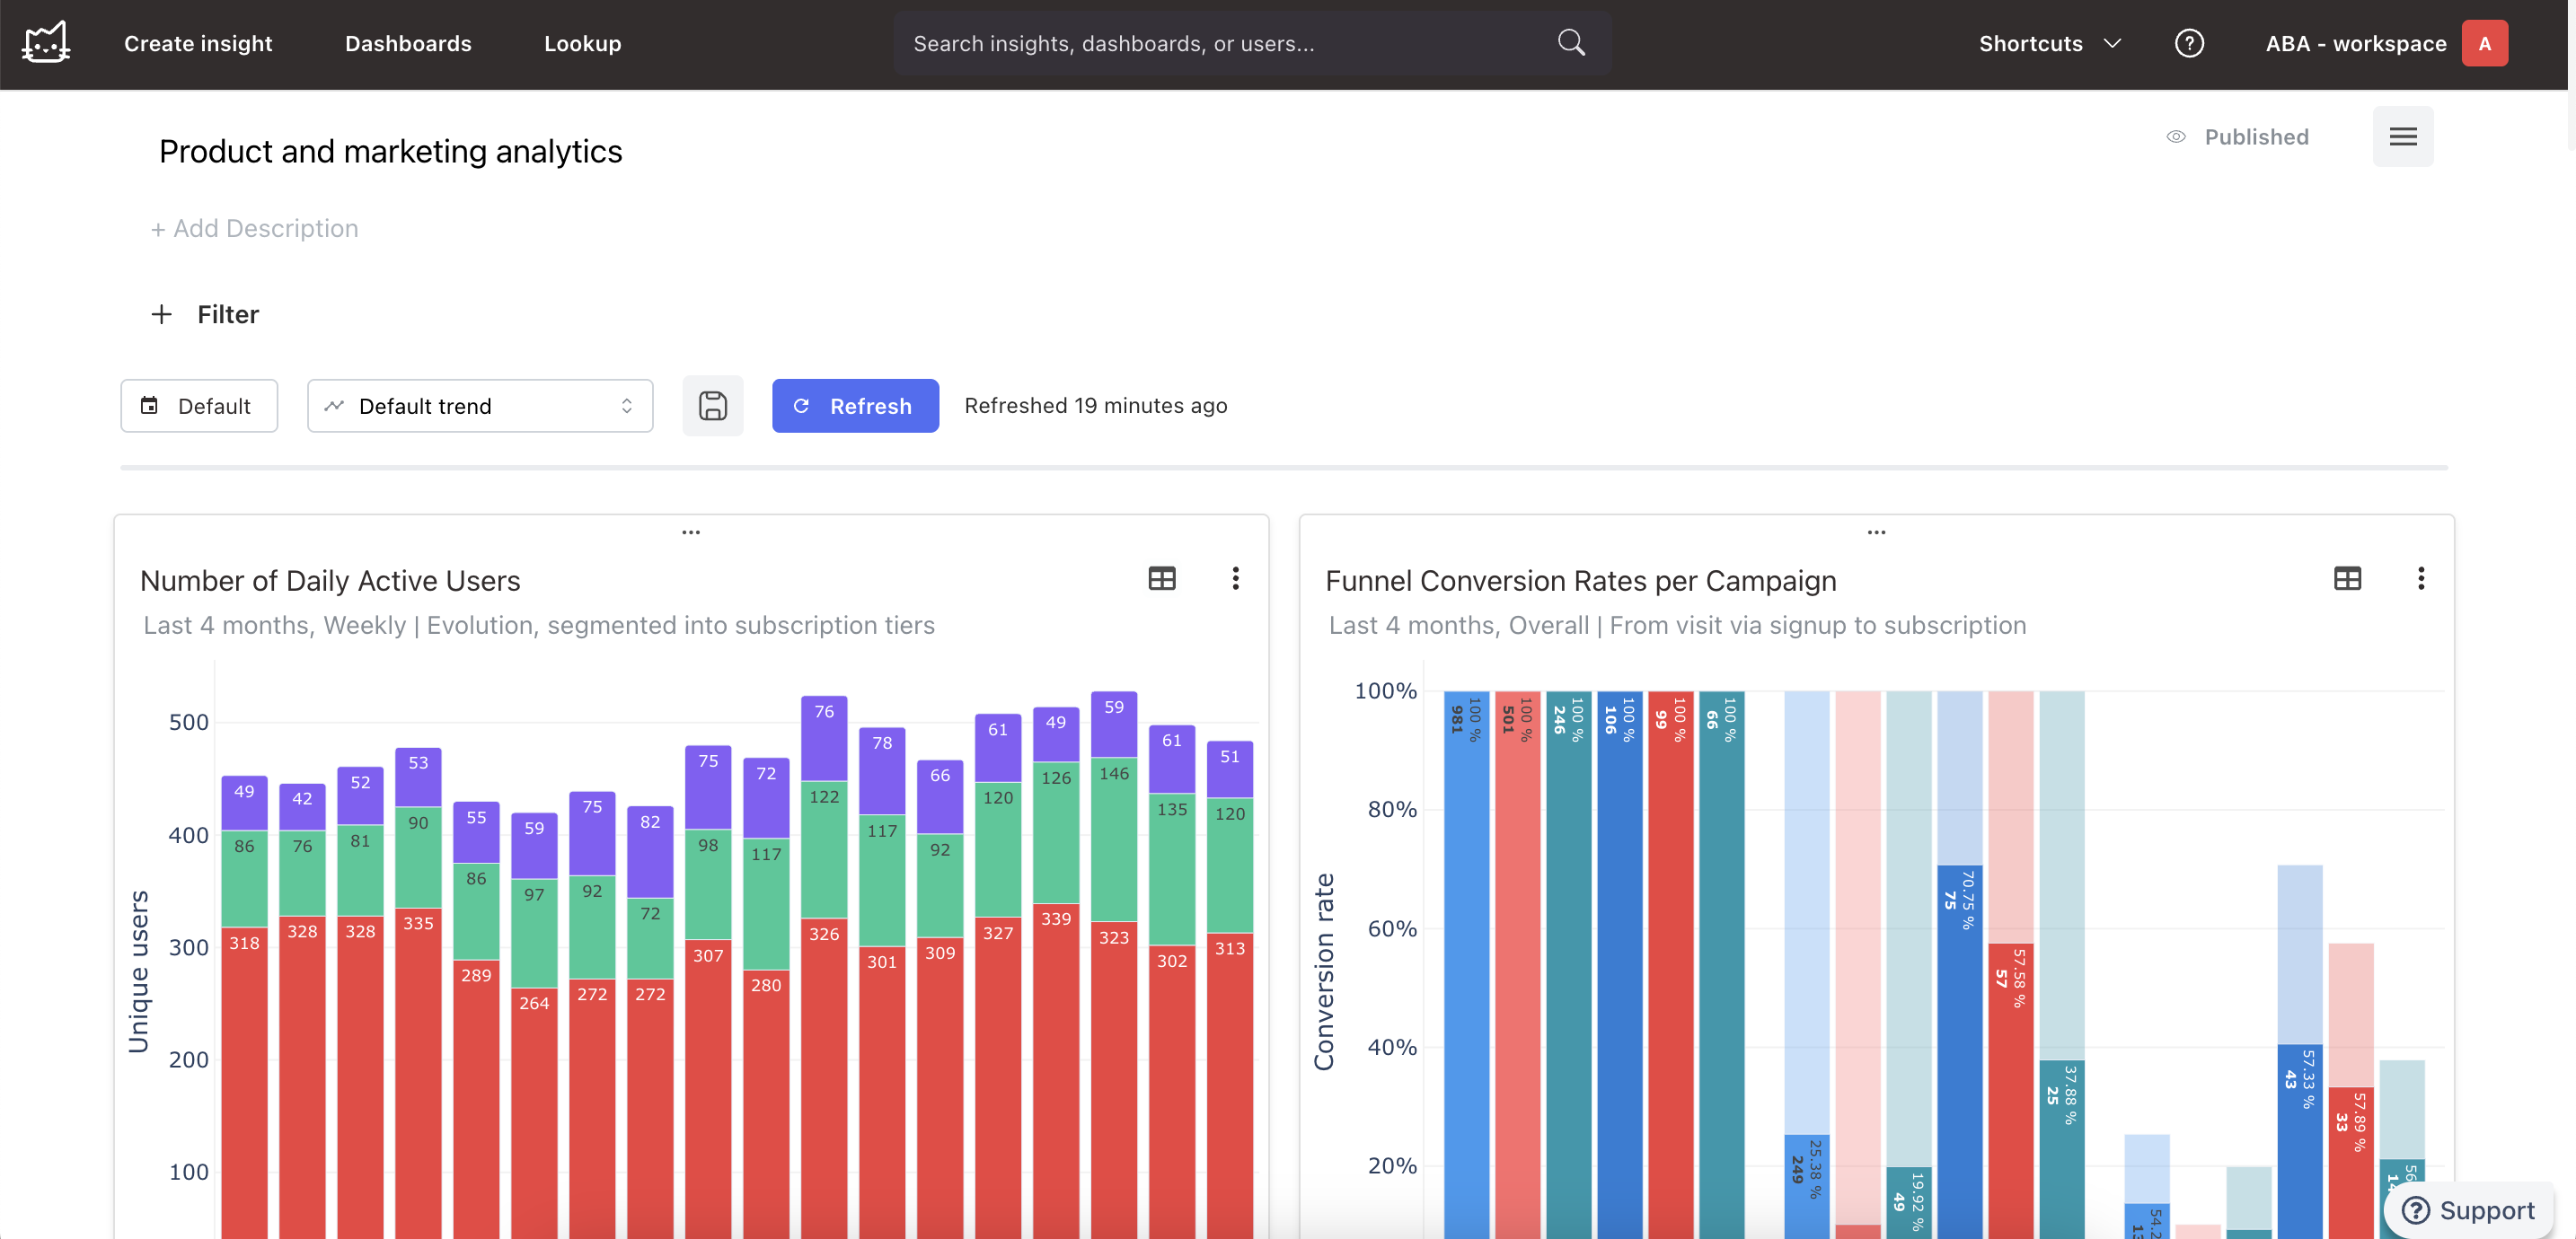Add a new Filter
Screen dimensions: 2576x1239
(205, 315)
